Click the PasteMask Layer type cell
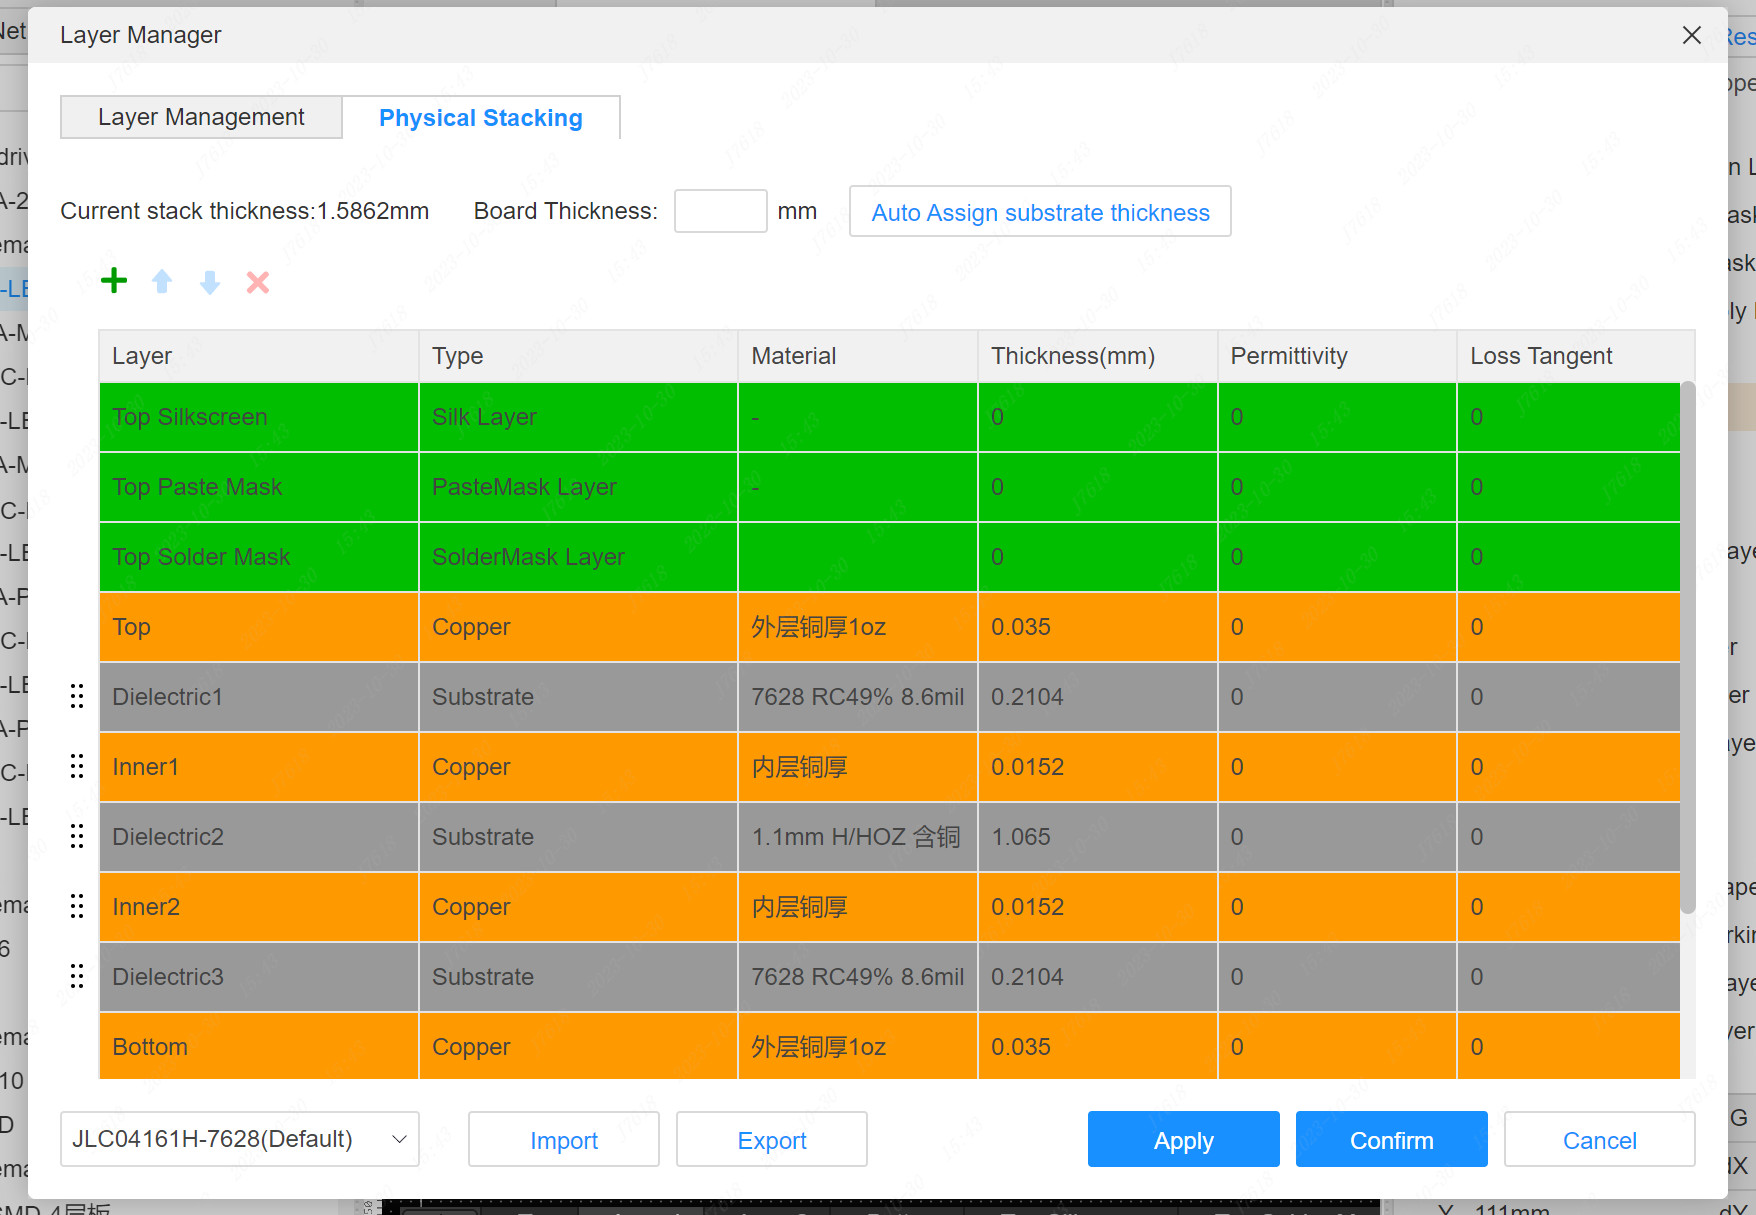The image size is (1756, 1215). (578, 487)
